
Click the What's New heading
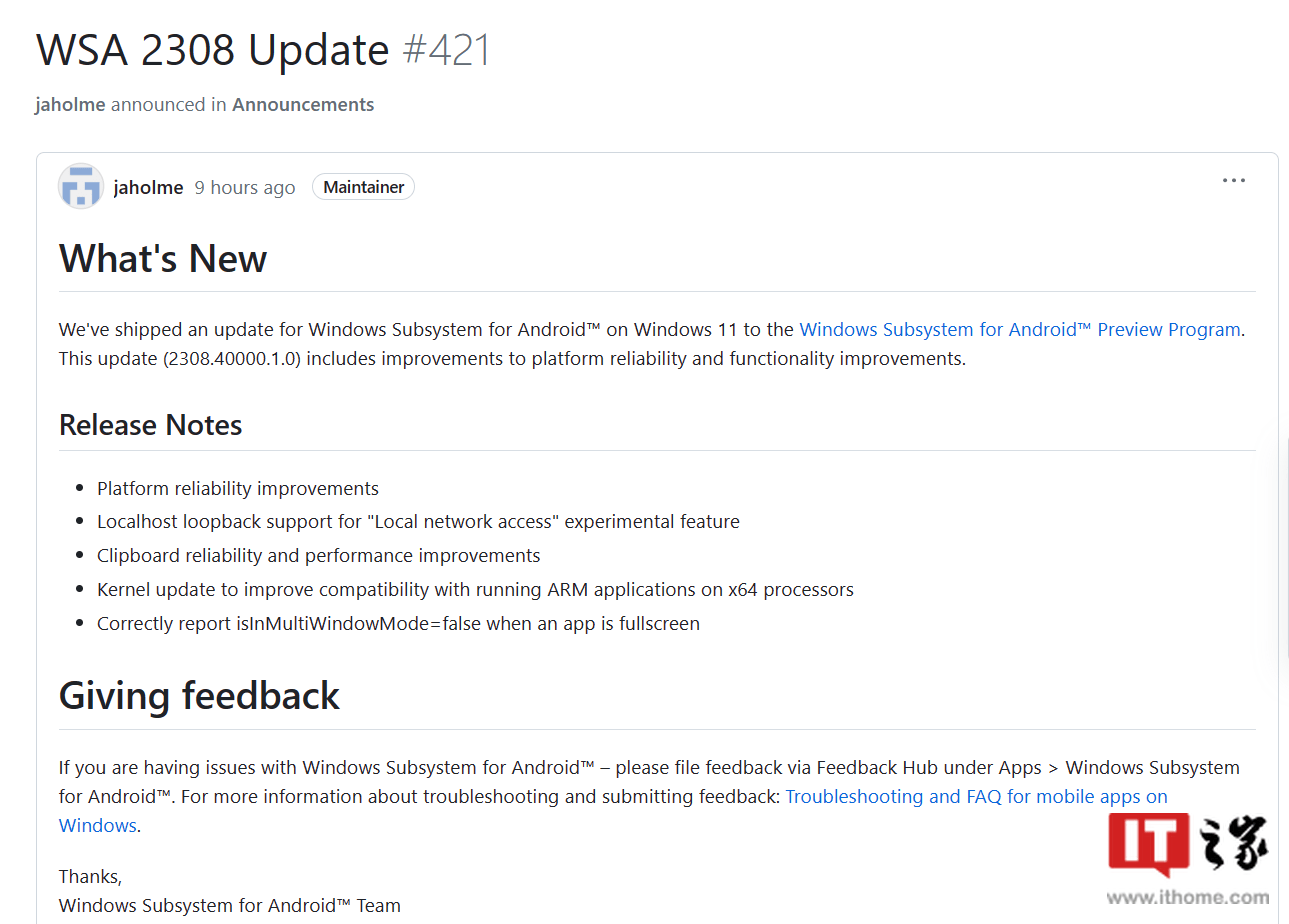[163, 258]
